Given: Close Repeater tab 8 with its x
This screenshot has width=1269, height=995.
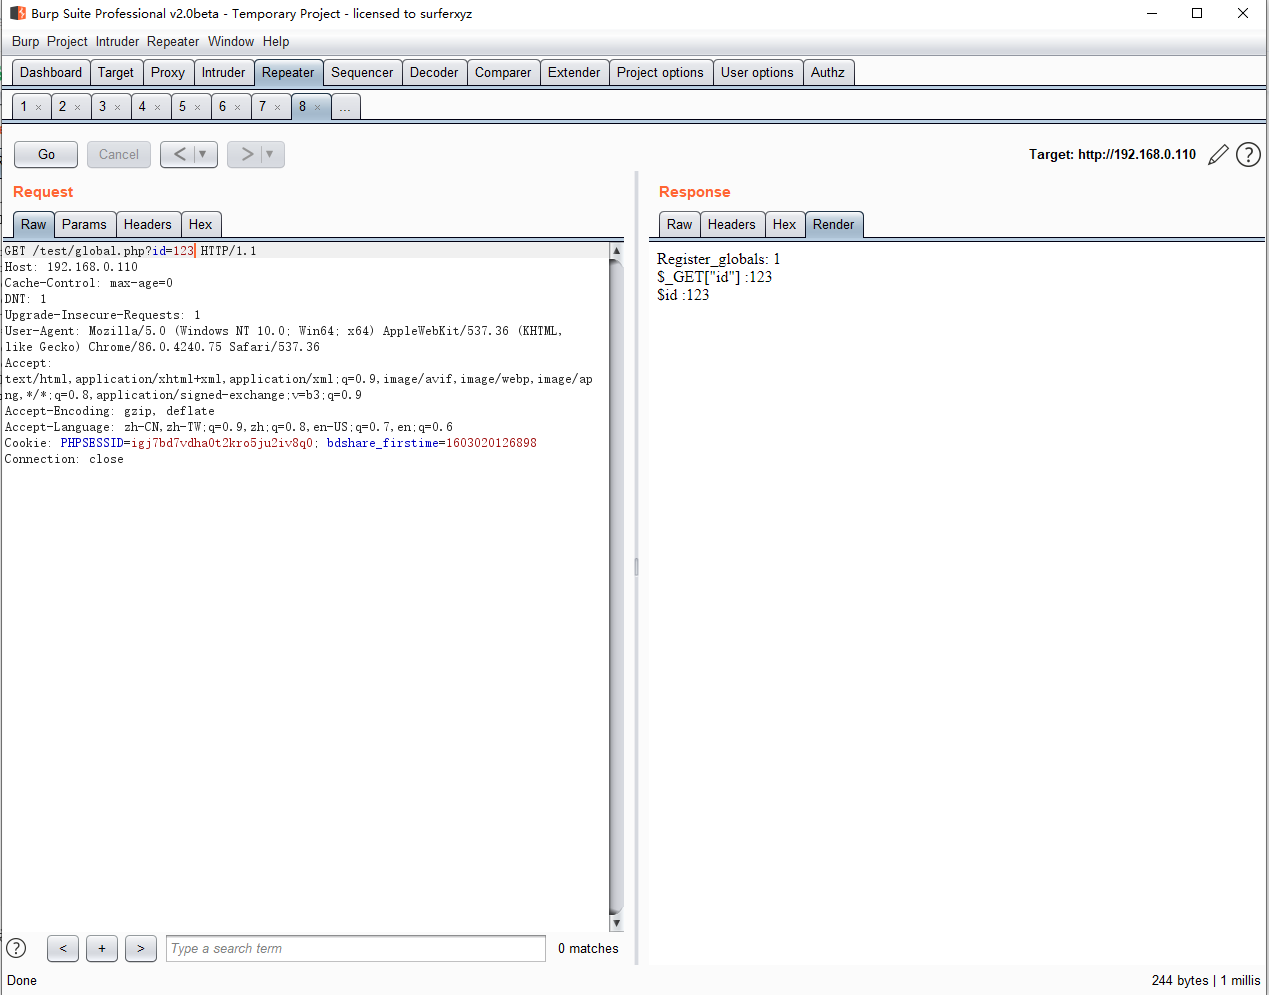Looking at the screenshot, I should (317, 107).
